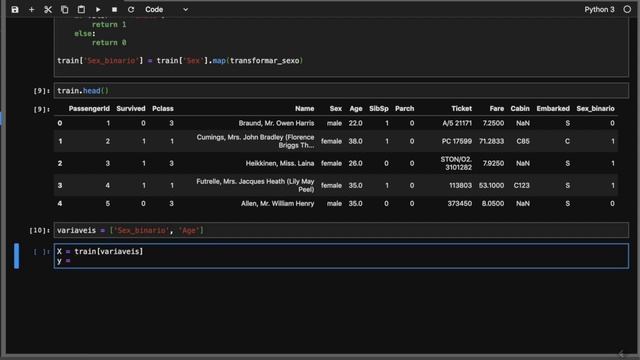Image resolution: width=640 pixels, height=360 pixels.
Task: Click the Embarked column header
Action: 553,109
